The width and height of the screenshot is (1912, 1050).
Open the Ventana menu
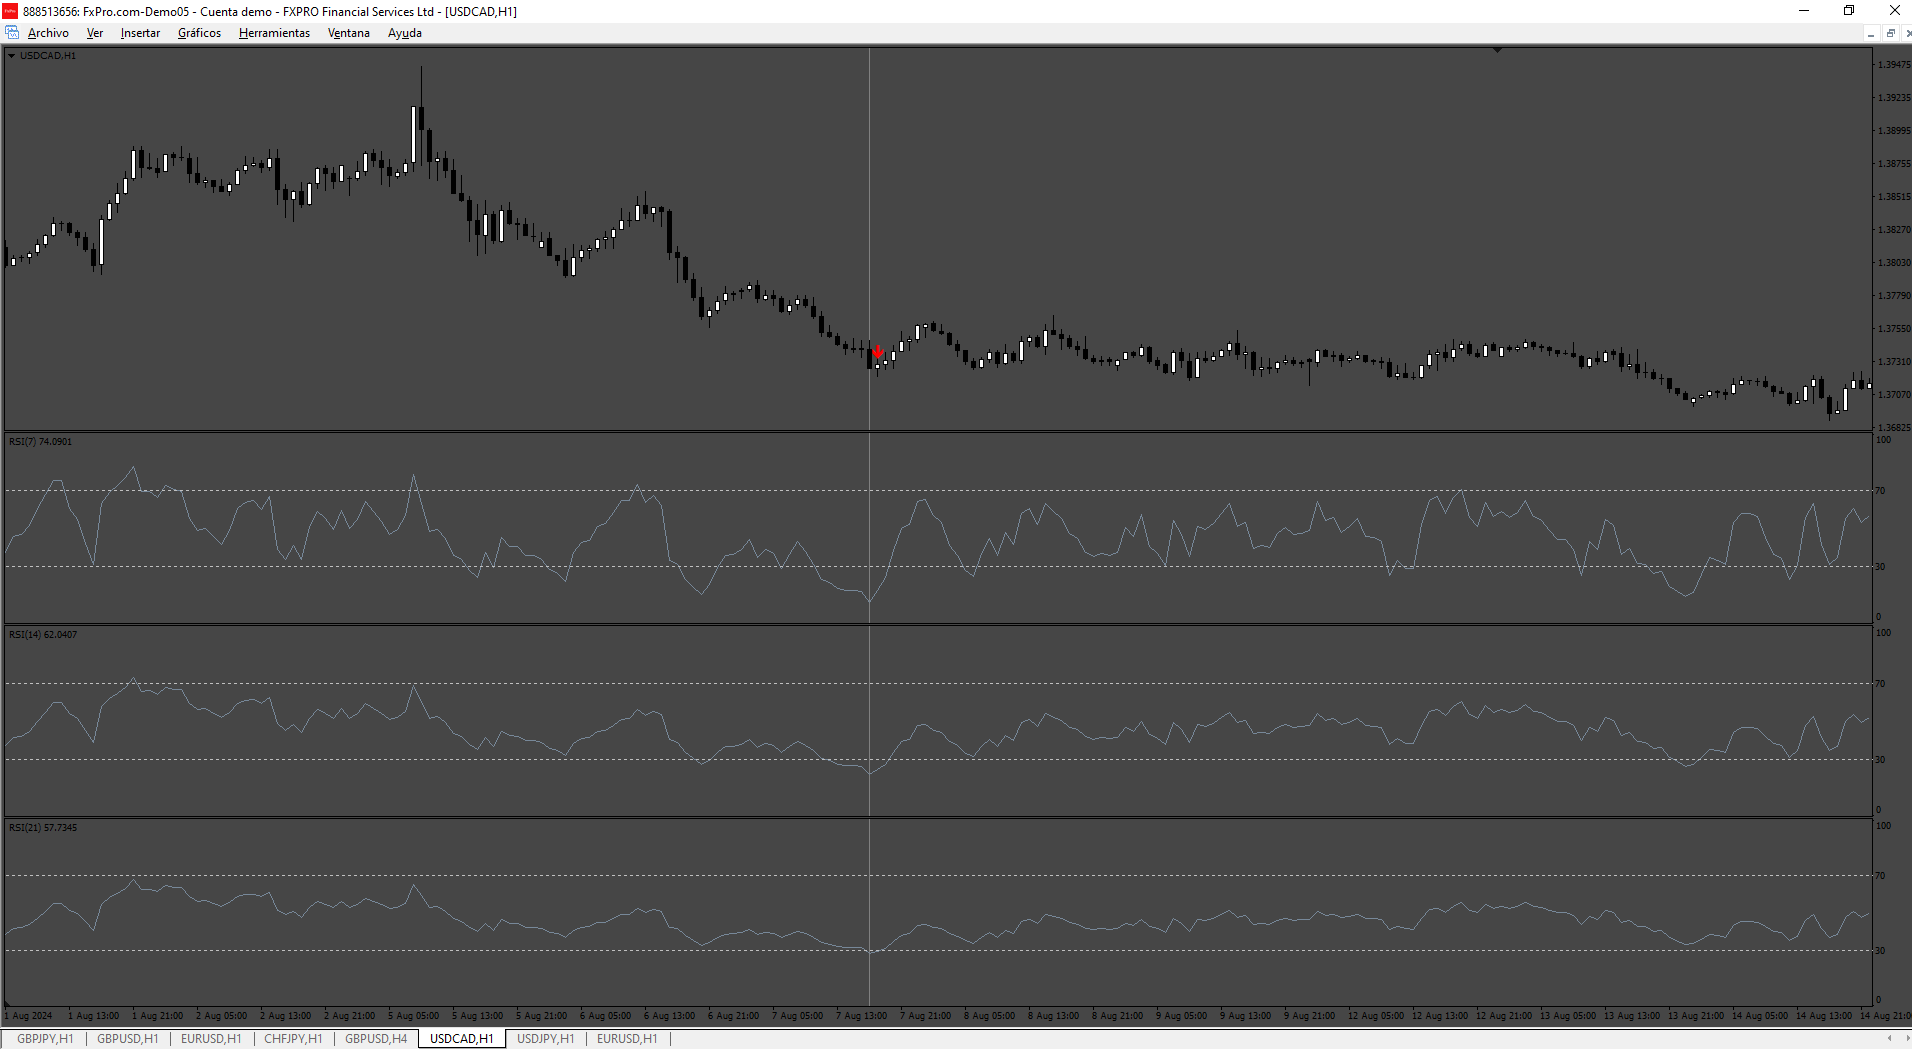[x=348, y=33]
